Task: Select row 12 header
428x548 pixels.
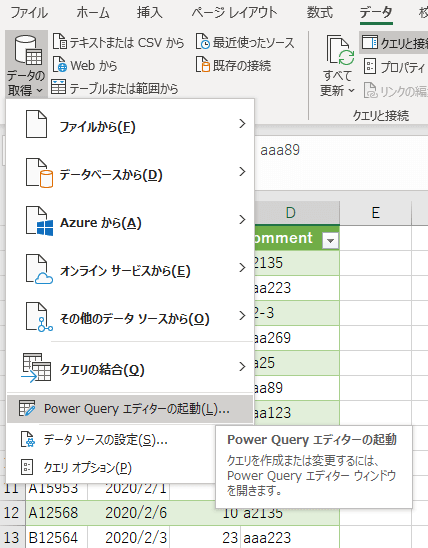Action: coord(12,513)
